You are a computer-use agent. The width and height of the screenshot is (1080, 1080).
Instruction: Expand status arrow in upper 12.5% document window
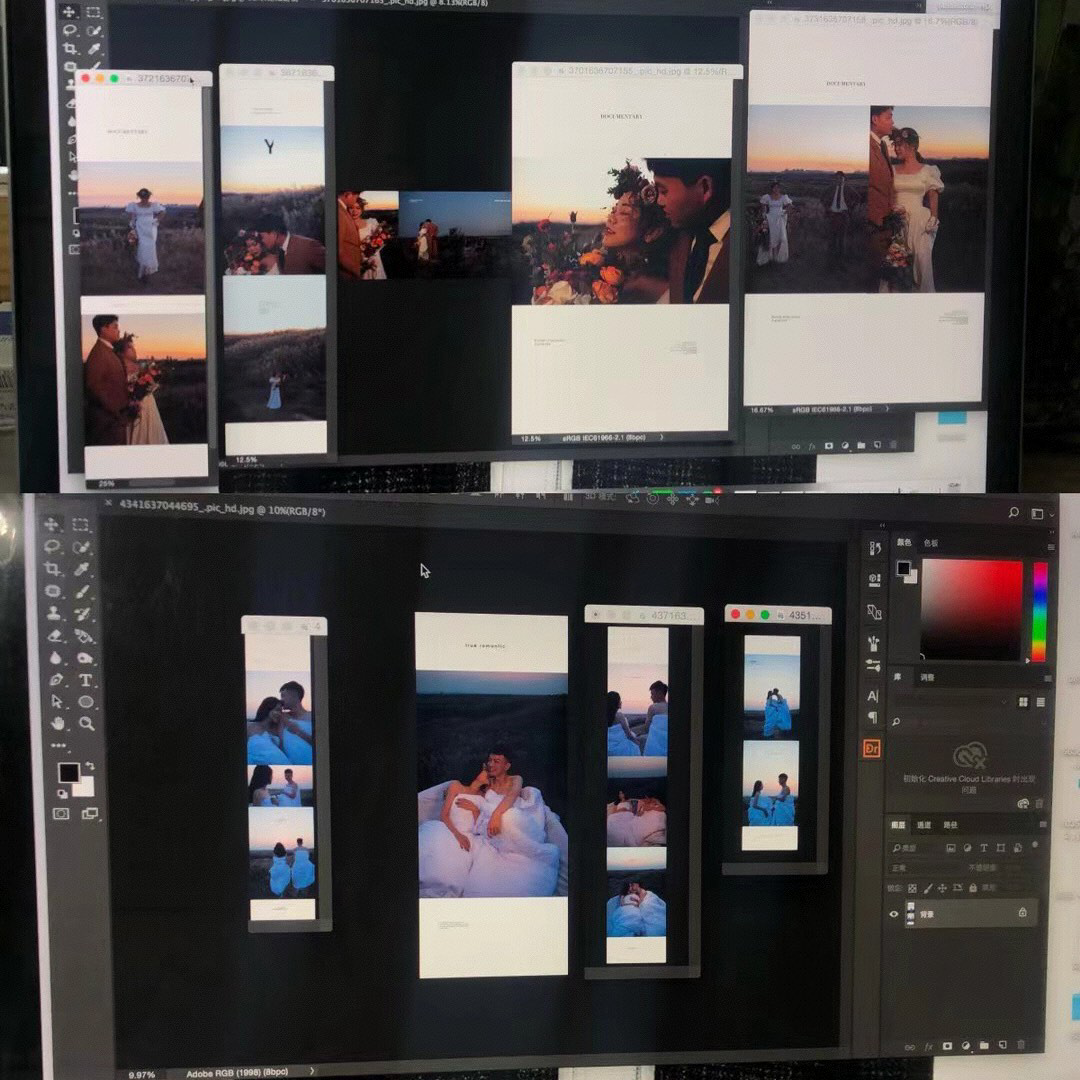coord(662,437)
